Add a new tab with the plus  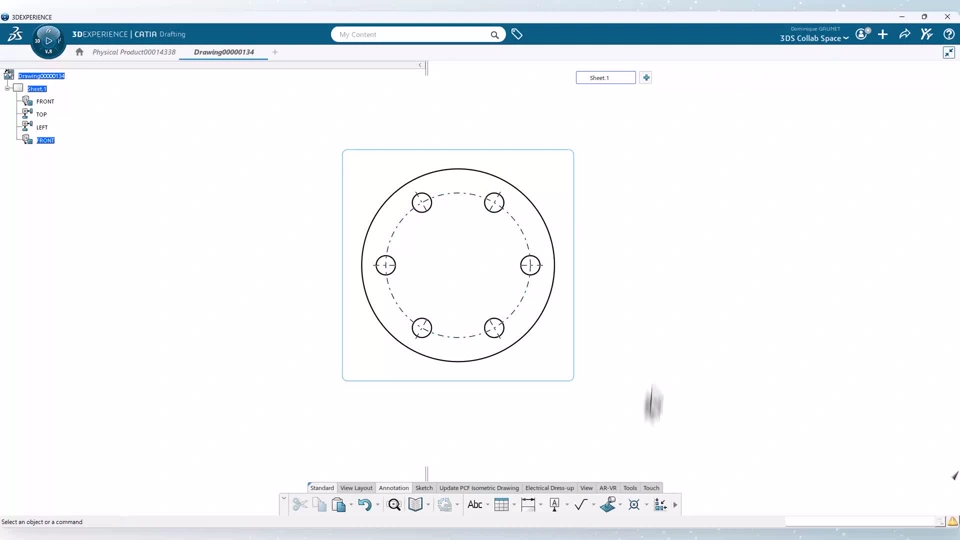(x=275, y=52)
